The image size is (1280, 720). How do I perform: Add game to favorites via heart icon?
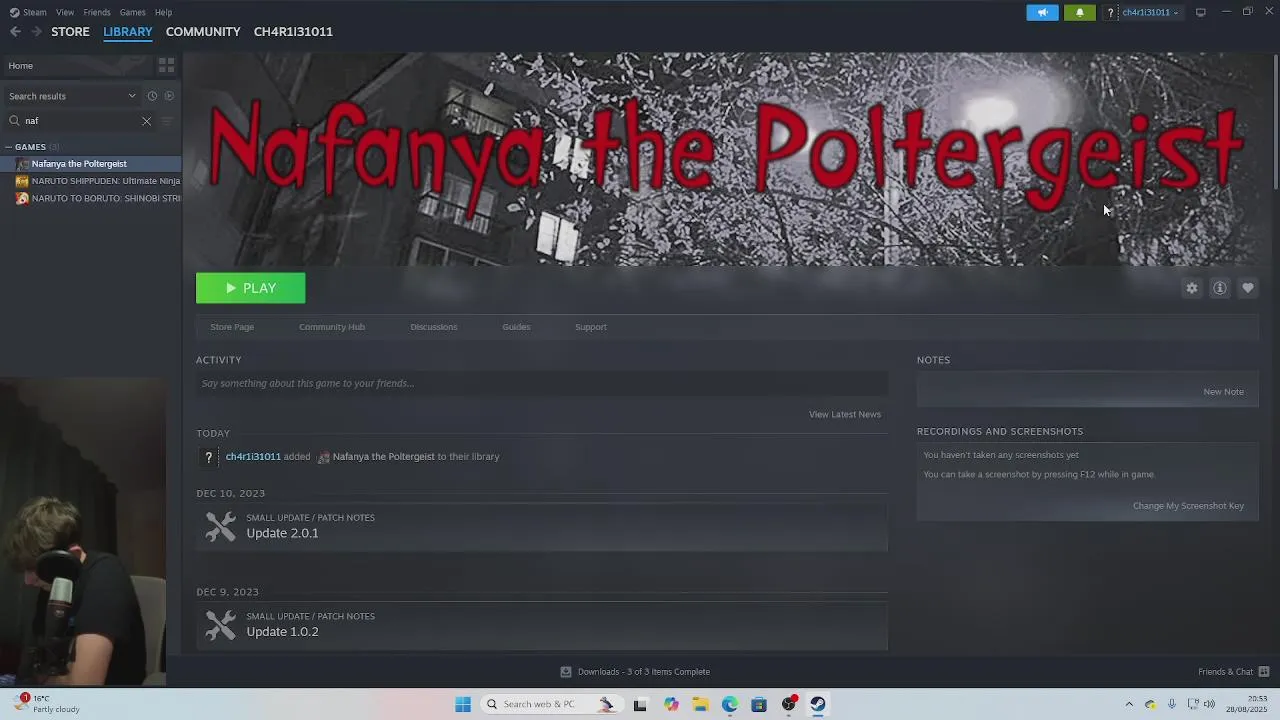[x=1248, y=288]
